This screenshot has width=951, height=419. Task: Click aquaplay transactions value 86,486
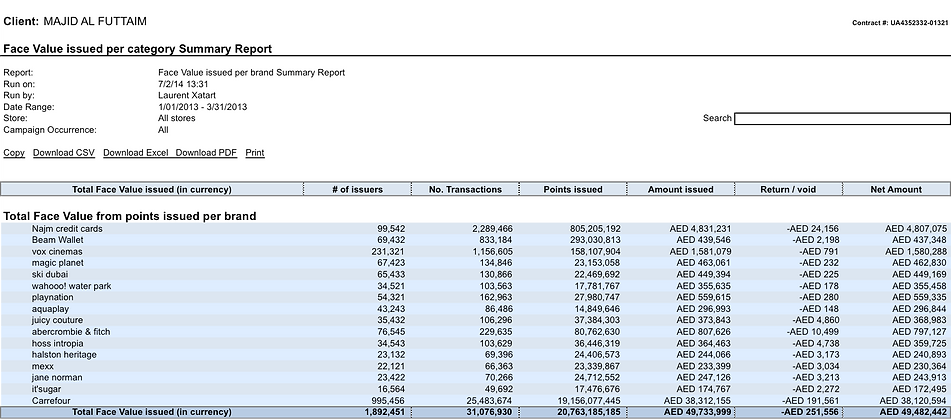497,309
